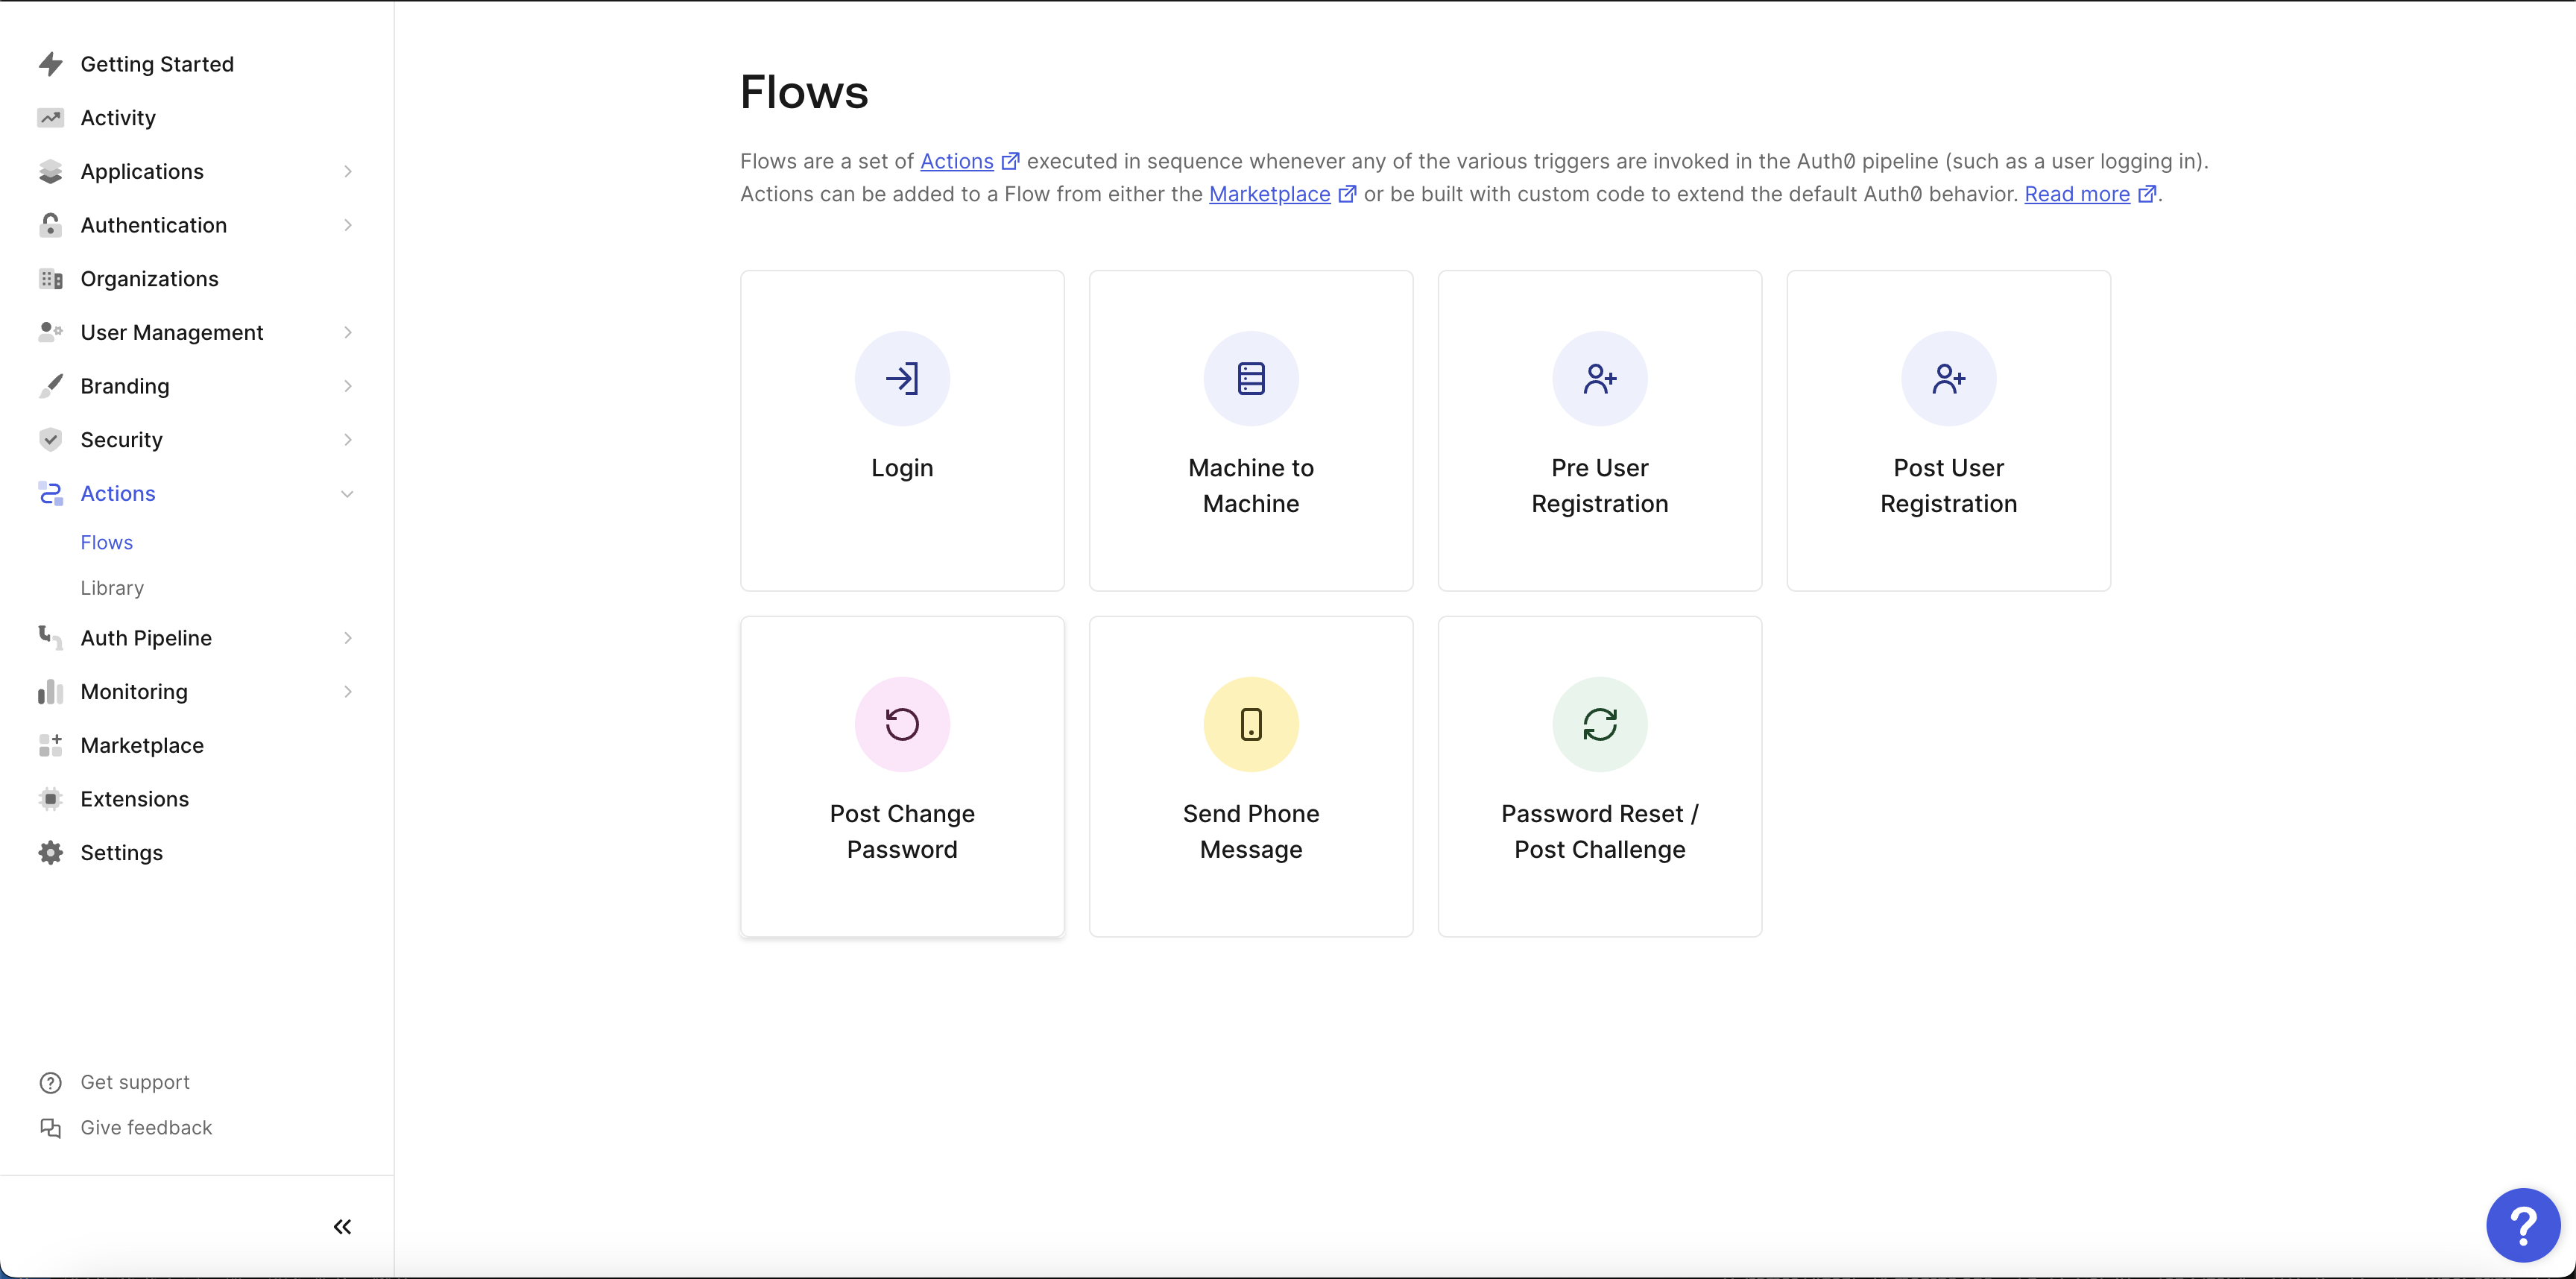Open the Password Reset / Post Challenge flow icon
2576x1279 pixels.
[x=1599, y=724]
